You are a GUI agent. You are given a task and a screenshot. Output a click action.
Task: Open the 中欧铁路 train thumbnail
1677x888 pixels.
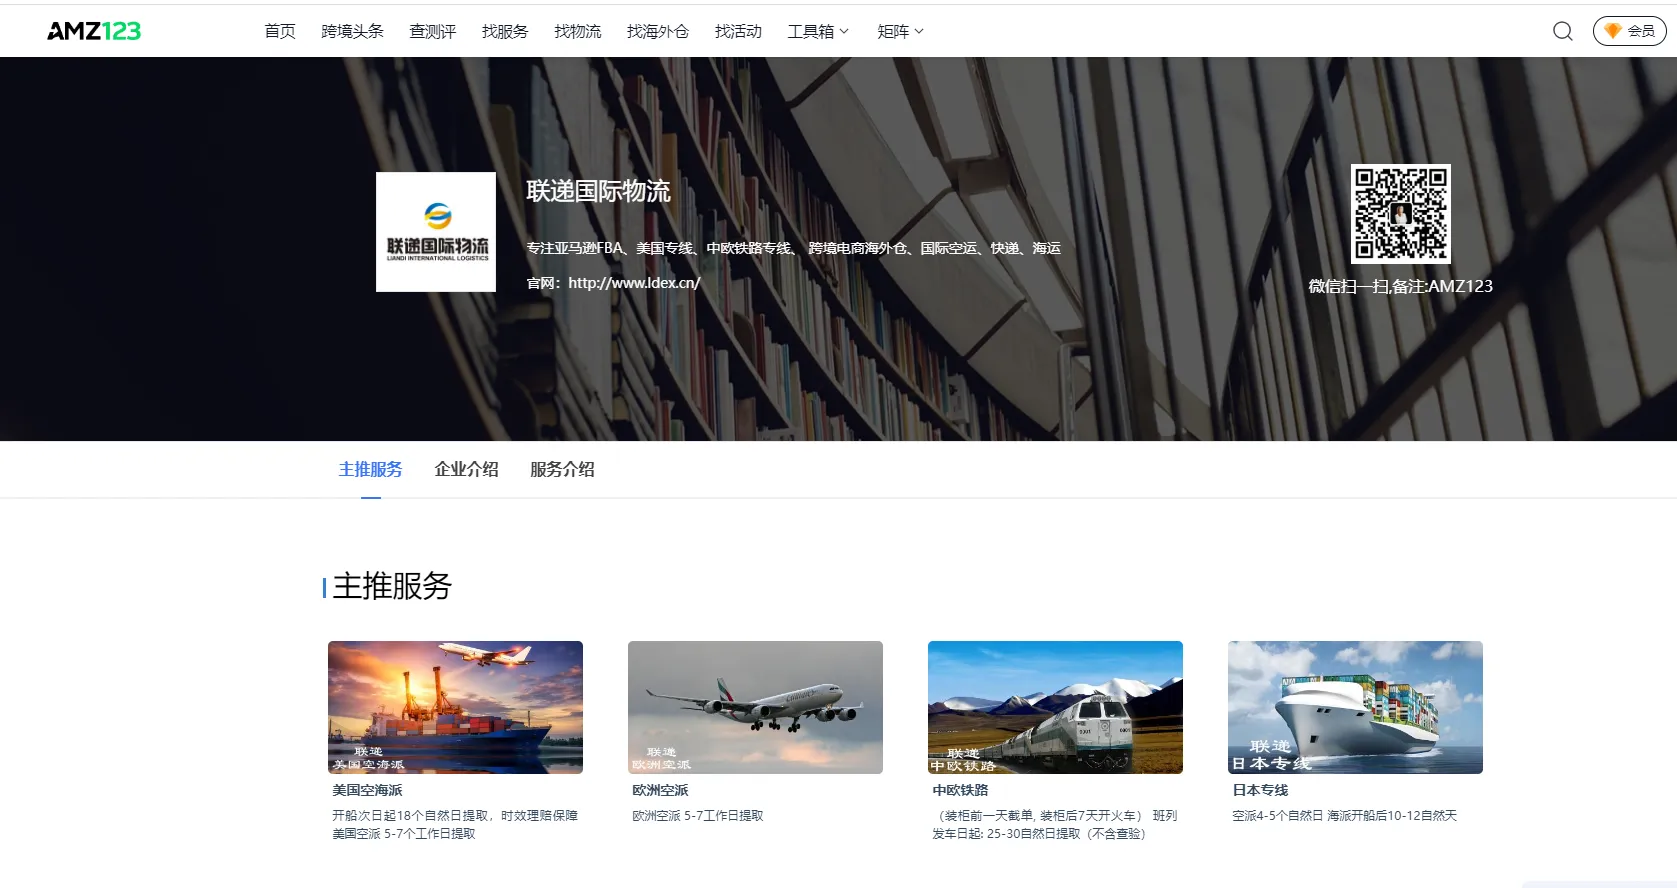coord(1055,707)
